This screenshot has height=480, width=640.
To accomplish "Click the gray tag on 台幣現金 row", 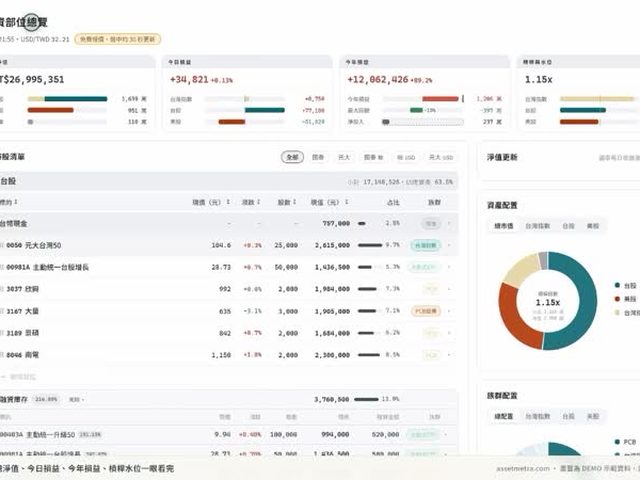I will [431, 223].
